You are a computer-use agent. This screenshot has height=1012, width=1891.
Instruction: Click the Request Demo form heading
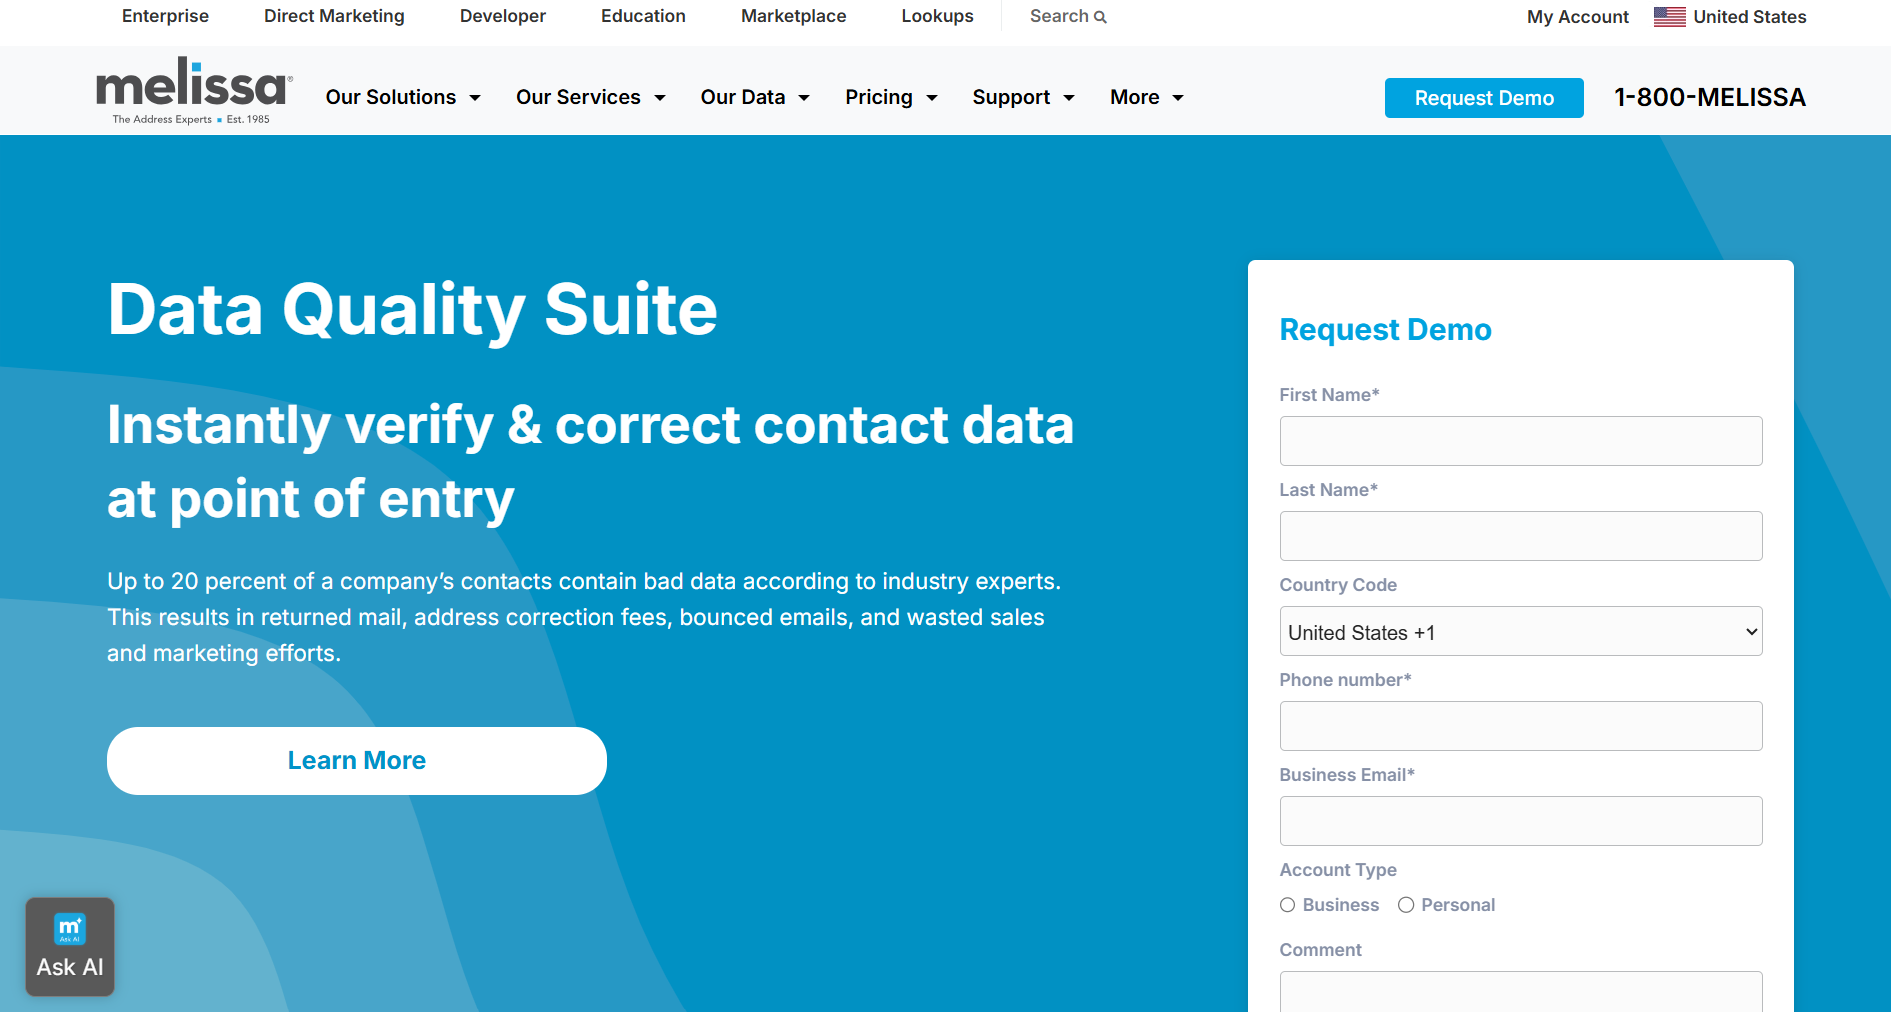click(x=1385, y=329)
